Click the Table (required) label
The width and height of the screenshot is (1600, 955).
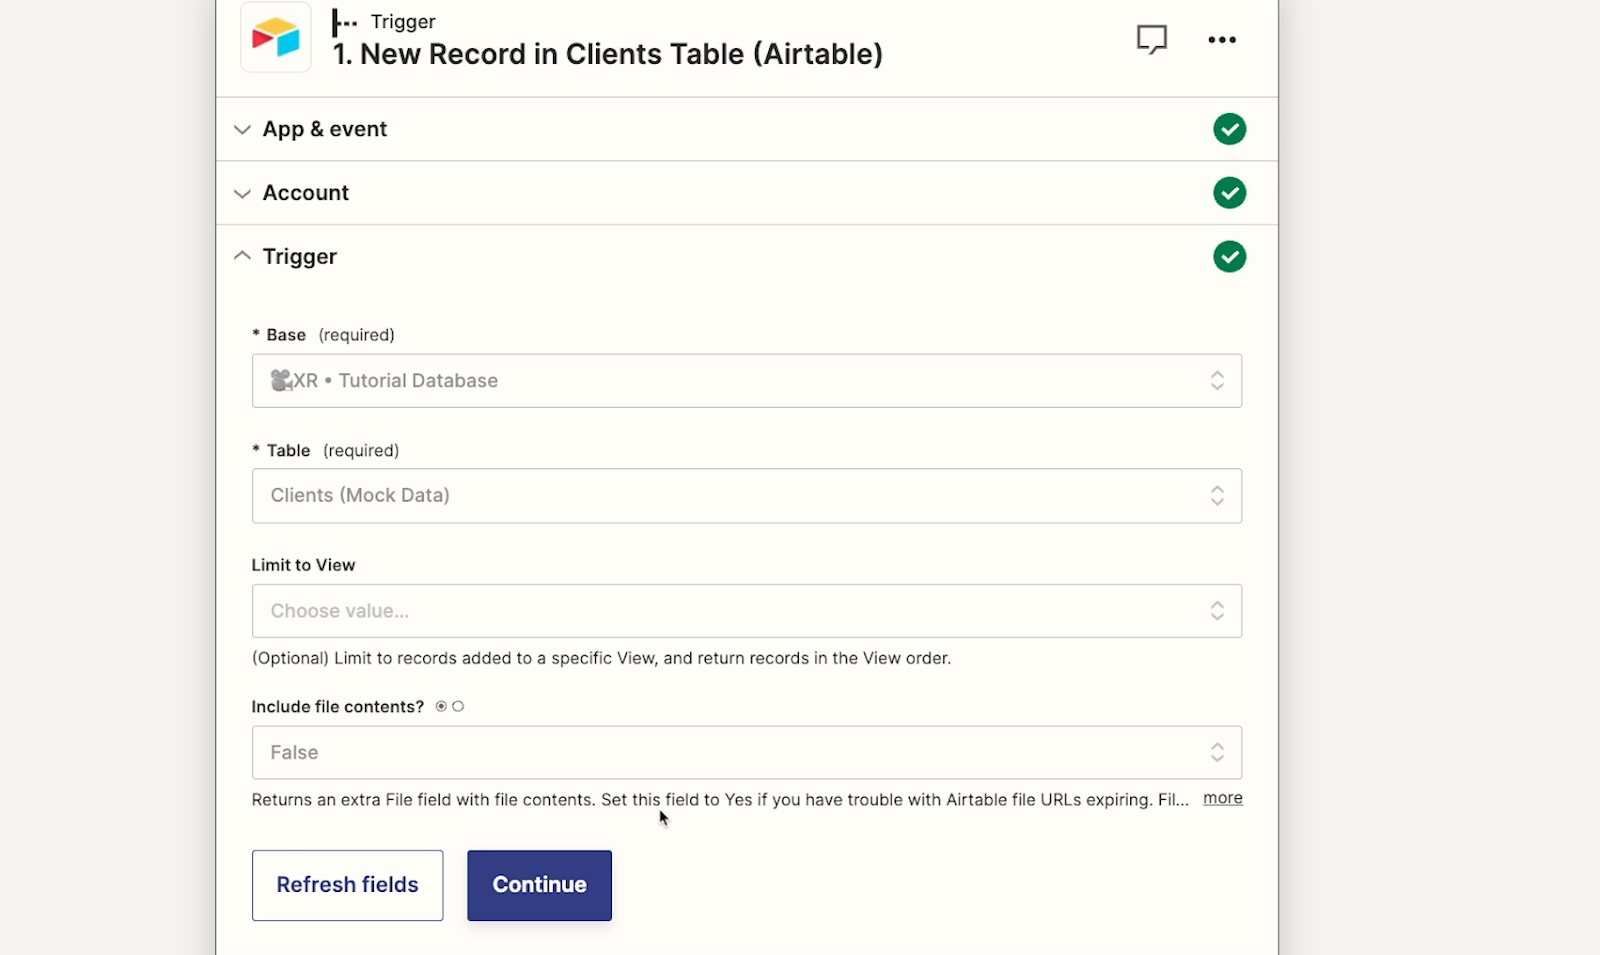click(x=325, y=451)
